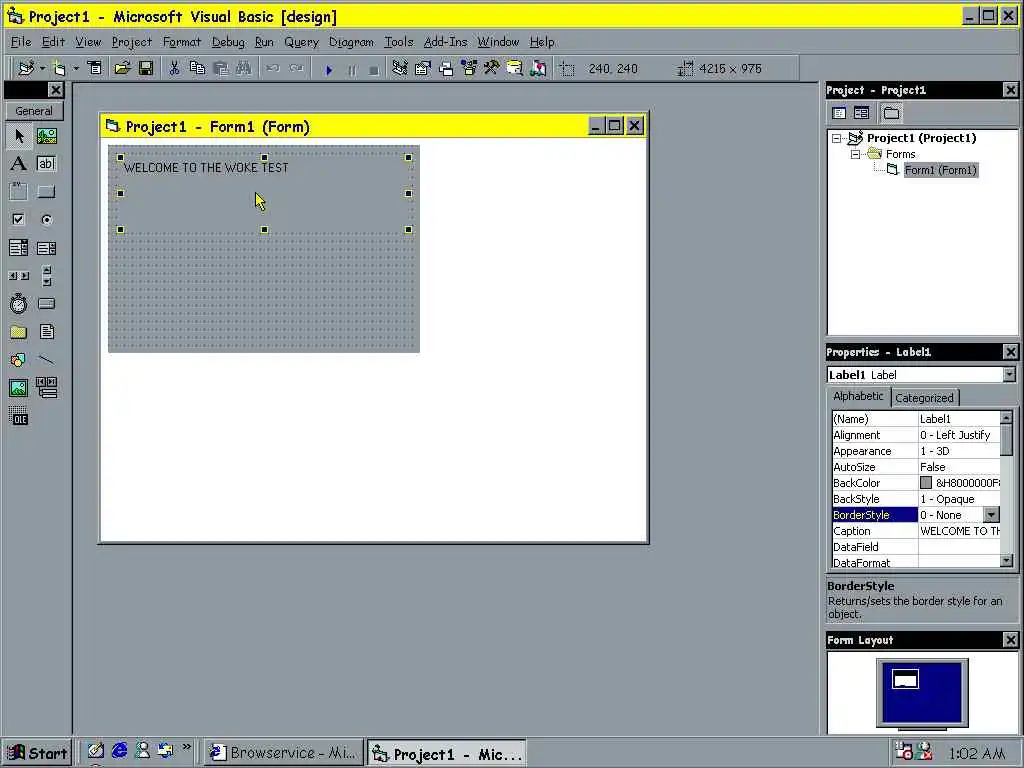Switch to Browservice taskbar window

pos(283,753)
